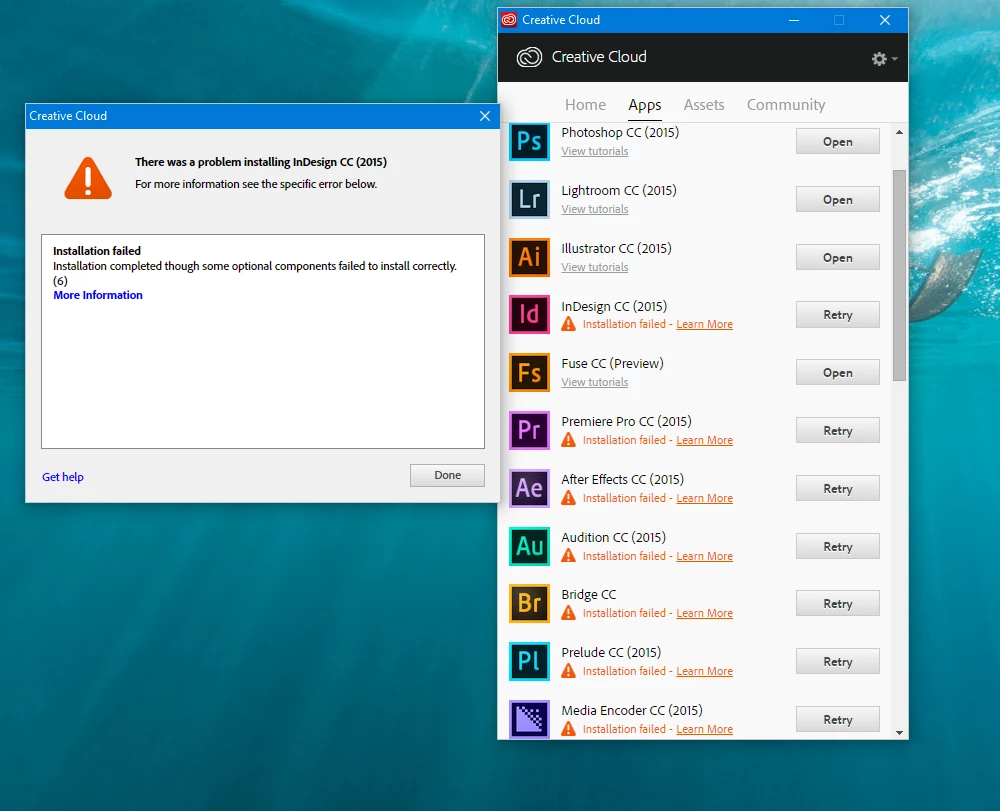Viewport: 1000px width, 811px height.
Task: Retry Bridge CC installation
Action: [837, 603]
